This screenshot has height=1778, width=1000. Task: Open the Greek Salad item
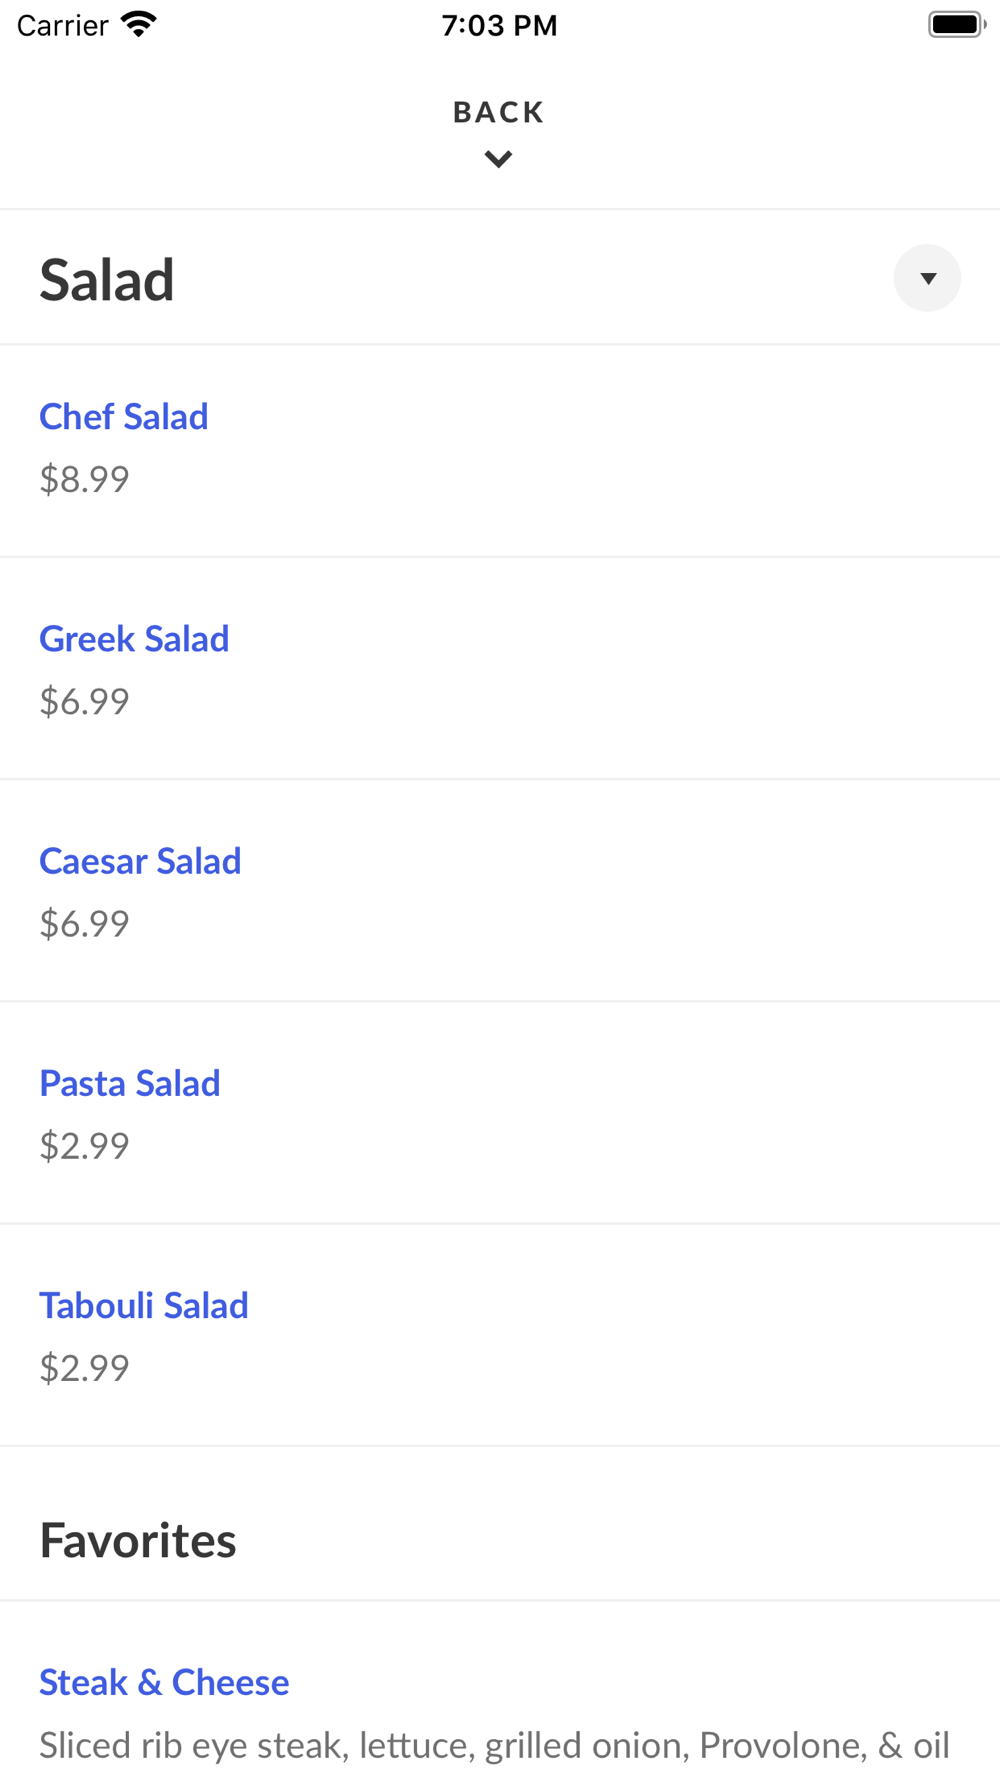click(134, 639)
